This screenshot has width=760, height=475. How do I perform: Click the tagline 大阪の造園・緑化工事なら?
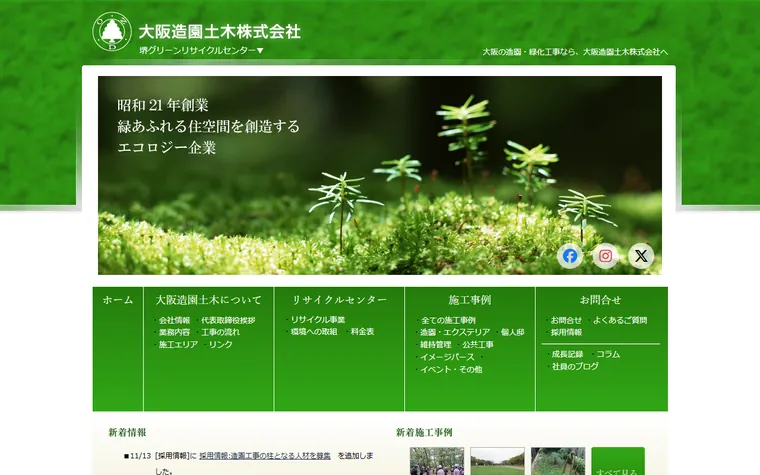click(x=575, y=52)
